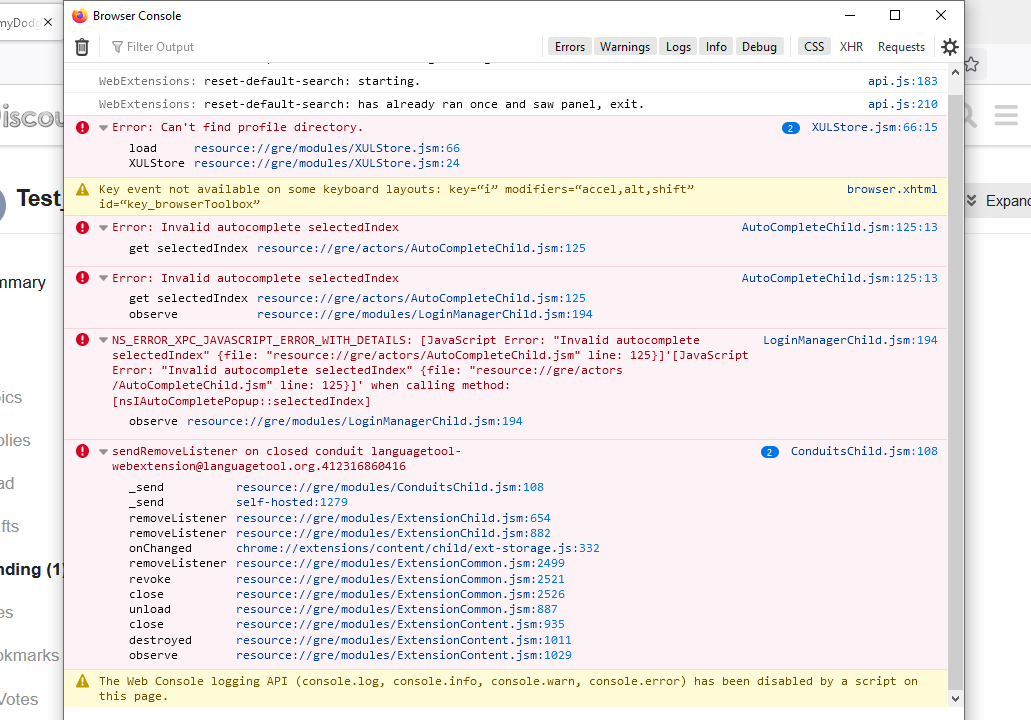The width and height of the screenshot is (1031, 720).
Task: Open ExtensionChild.jsm:654 stack link
Action: (x=393, y=518)
